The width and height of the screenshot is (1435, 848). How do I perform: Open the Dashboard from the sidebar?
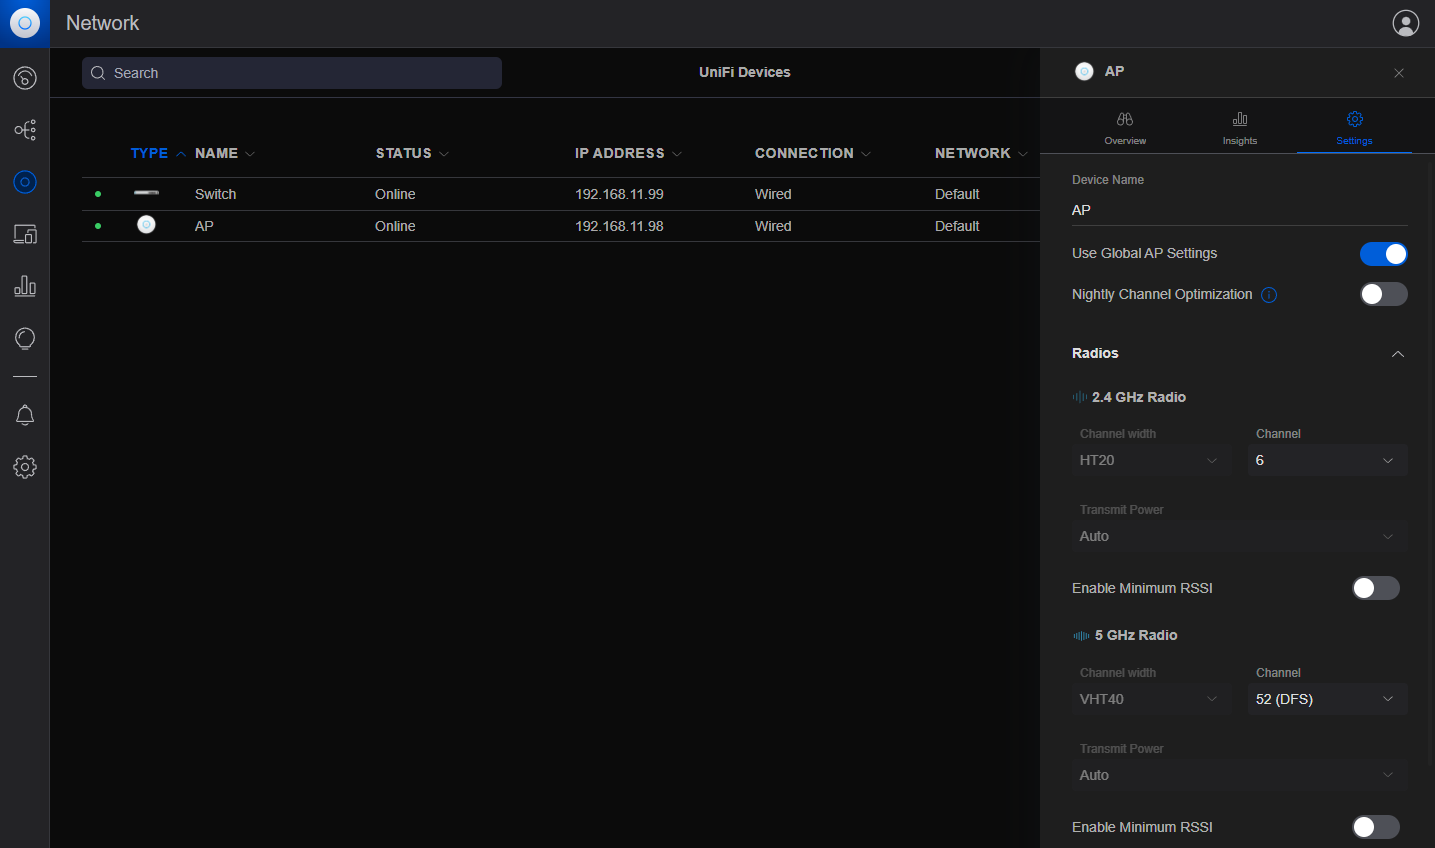point(24,77)
